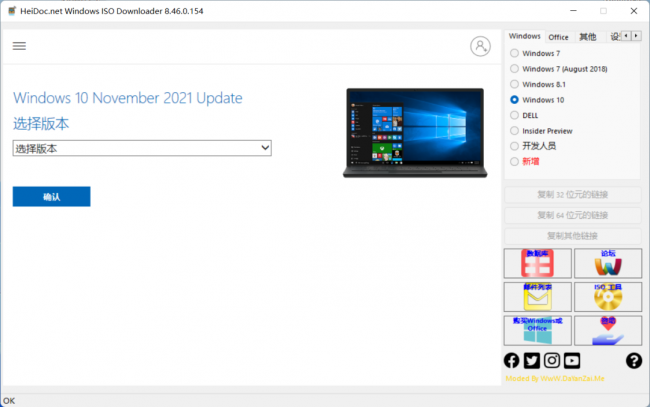Screen dimensions: 650x407
Task: Click the help question mark icon
Action: [634, 361]
